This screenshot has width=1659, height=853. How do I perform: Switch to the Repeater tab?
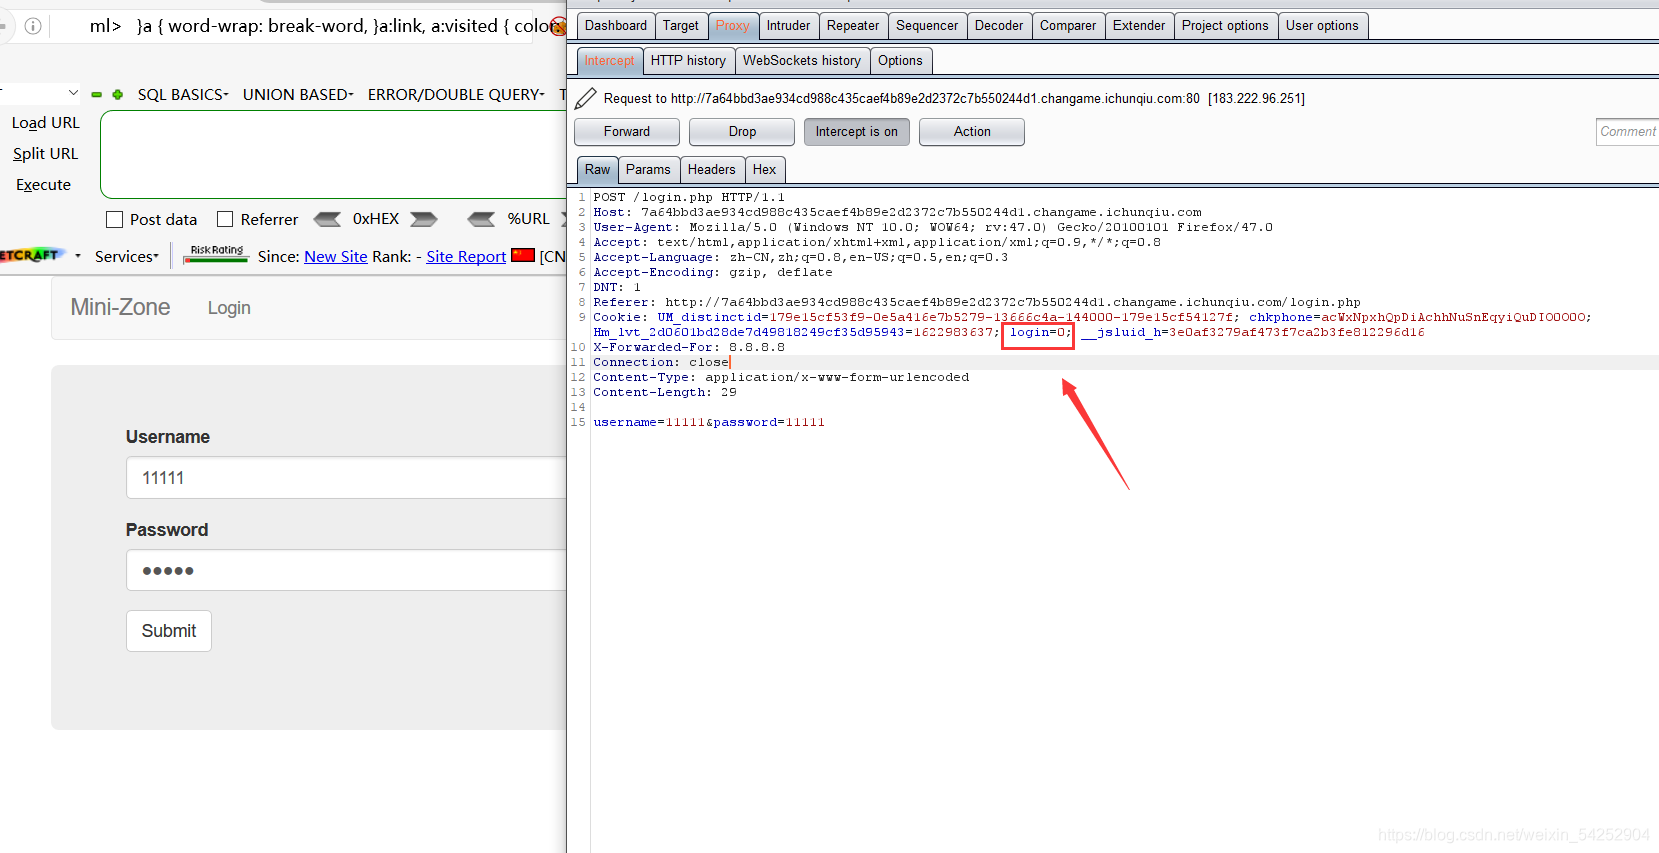853,26
